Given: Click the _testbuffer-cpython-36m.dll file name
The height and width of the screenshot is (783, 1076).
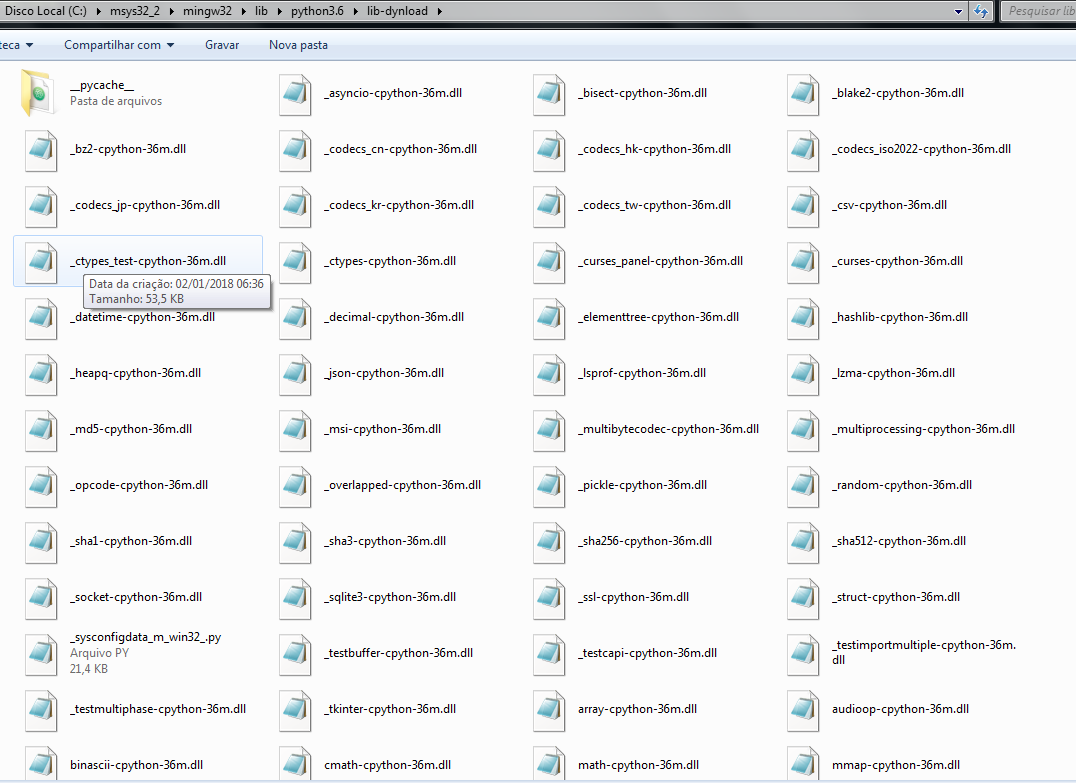Looking at the screenshot, I should point(399,653).
